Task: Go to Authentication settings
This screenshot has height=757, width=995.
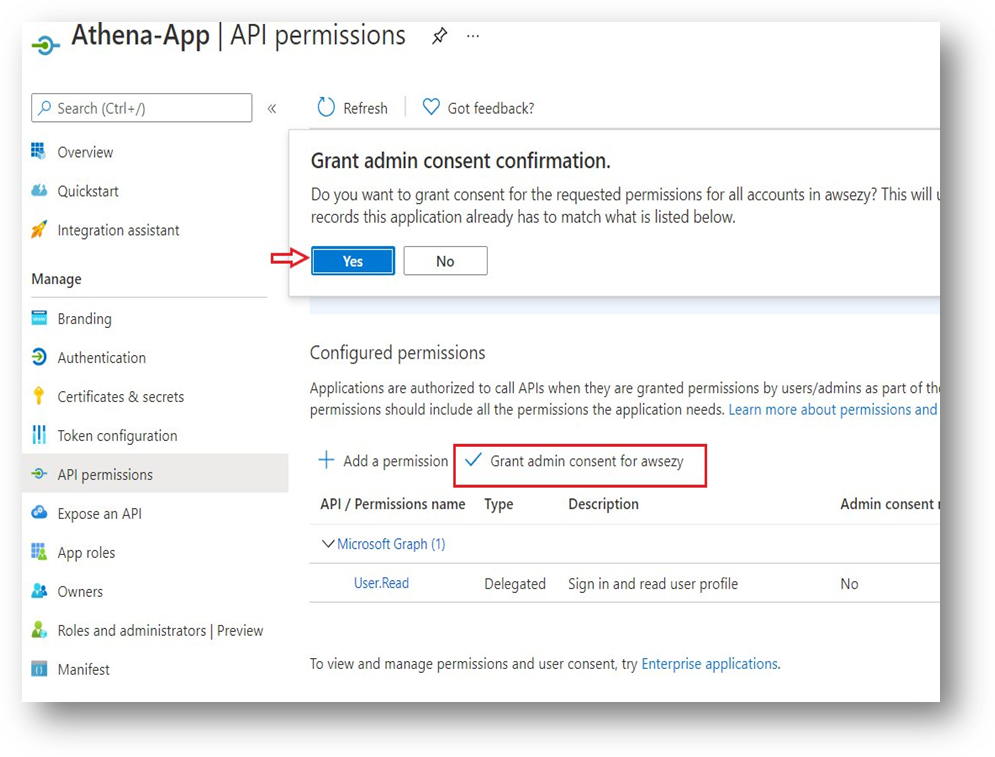Action: (102, 358)
